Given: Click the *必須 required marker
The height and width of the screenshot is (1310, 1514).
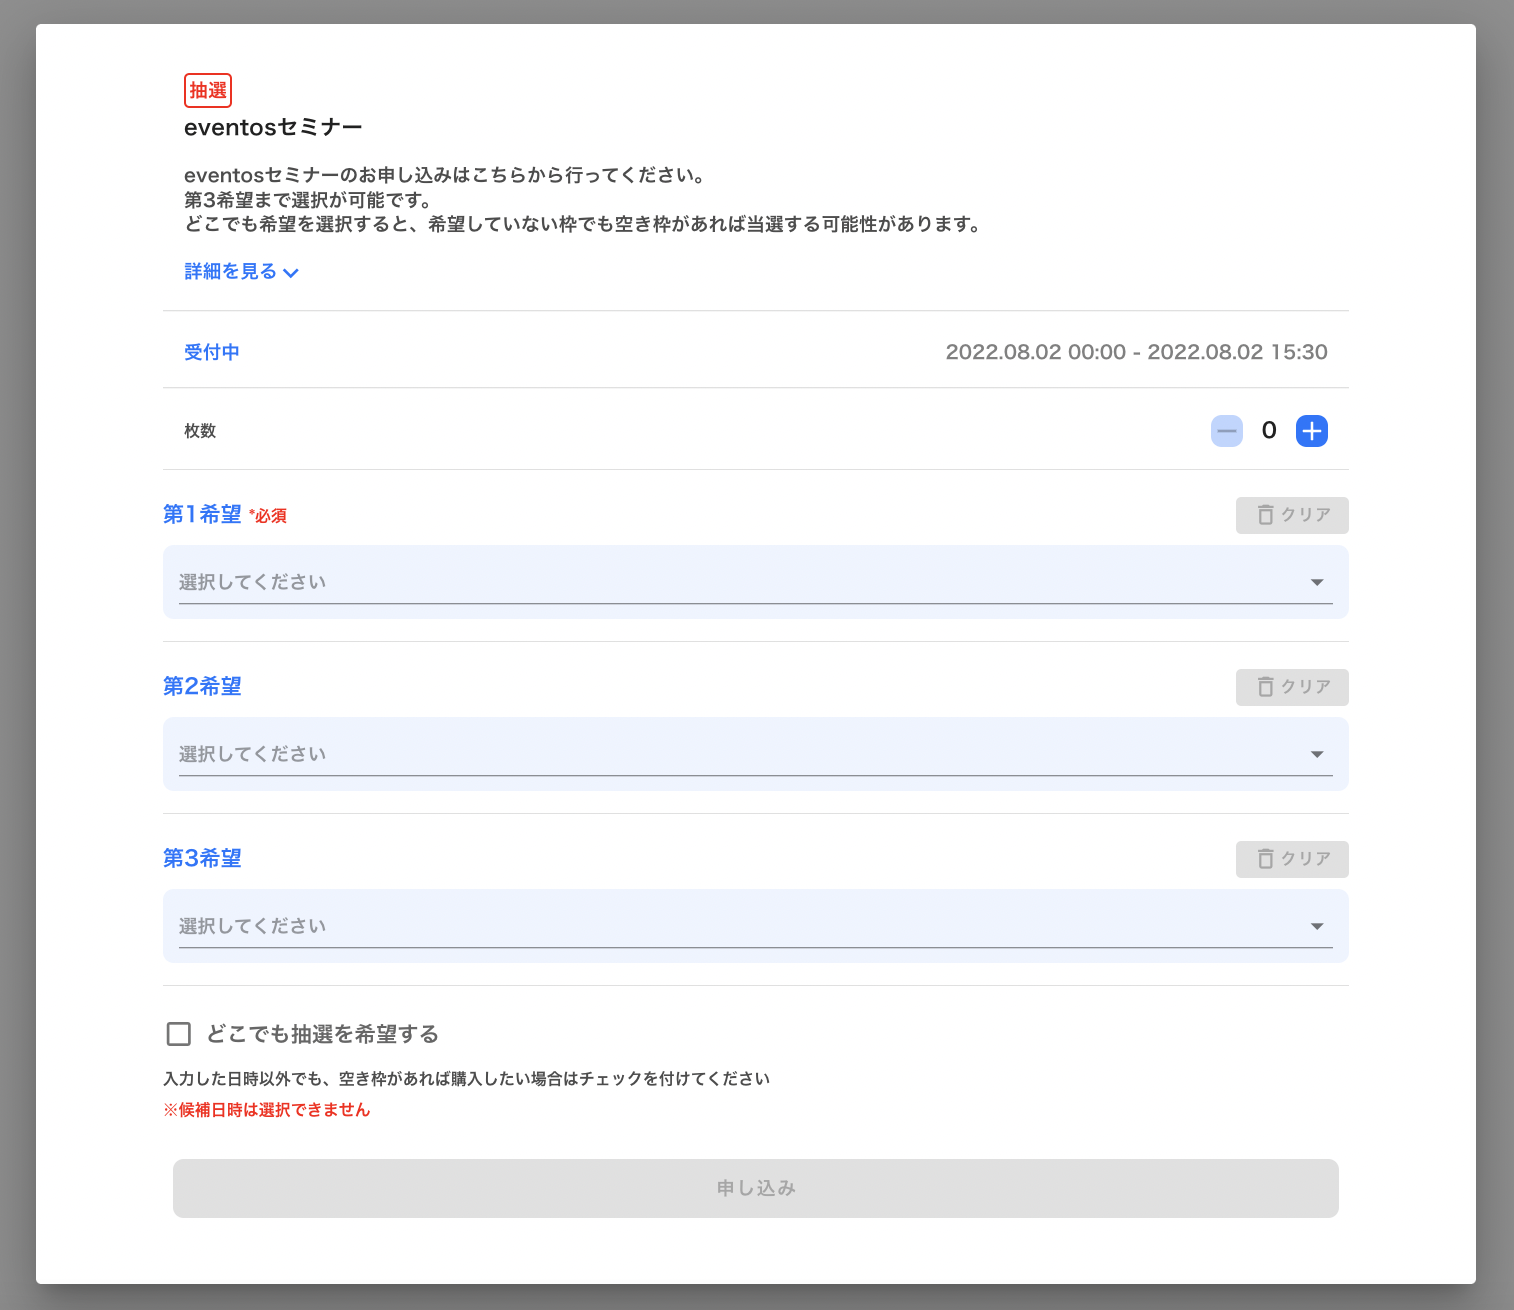Looking at the screenshot, I should (268, 516).
